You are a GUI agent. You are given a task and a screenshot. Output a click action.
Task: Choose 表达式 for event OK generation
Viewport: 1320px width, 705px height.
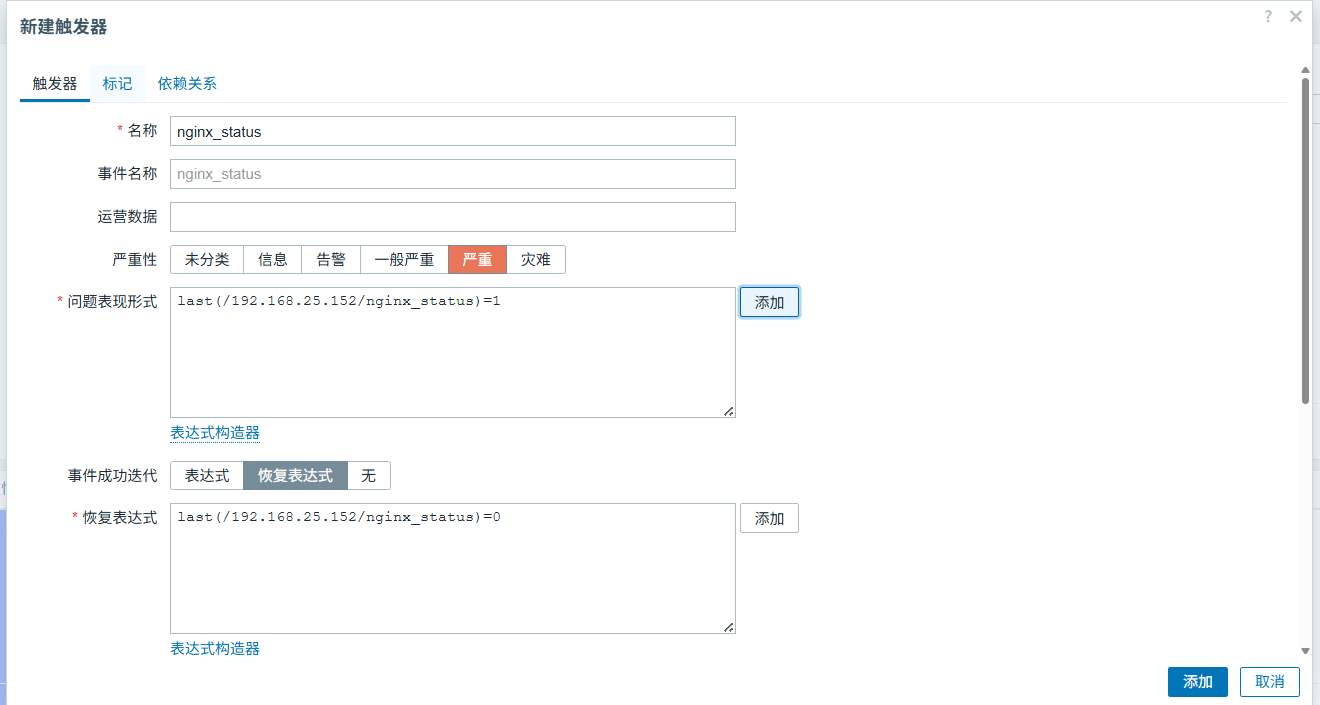pos(207,476)
